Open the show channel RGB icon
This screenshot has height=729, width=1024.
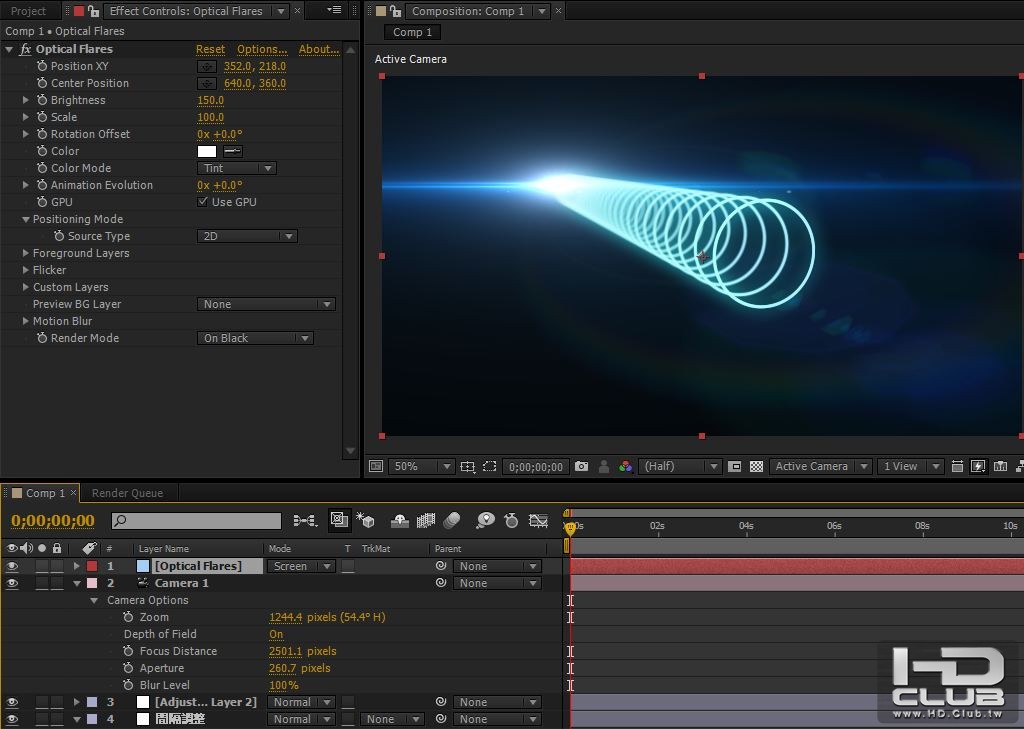[x=626, y=466]
